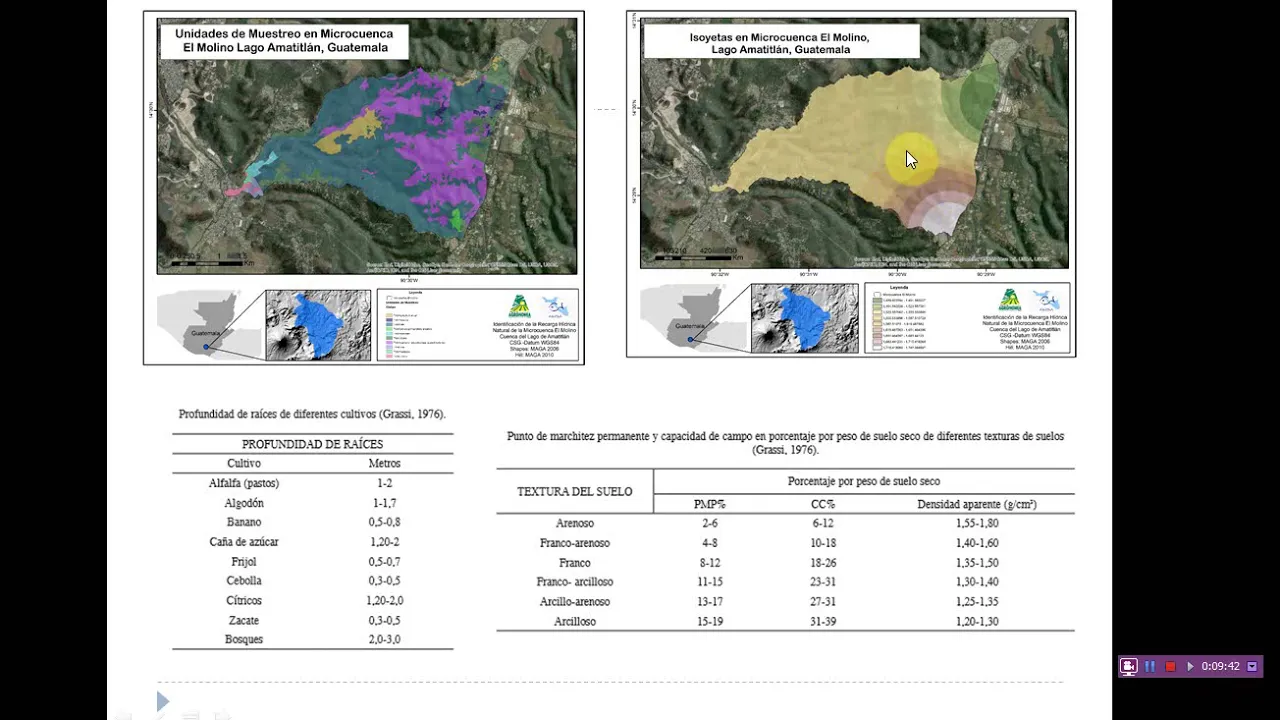Click the '1,20-2,0' depth value
The height and width of the screenshot is (720, 1280).
click(384, 601)
